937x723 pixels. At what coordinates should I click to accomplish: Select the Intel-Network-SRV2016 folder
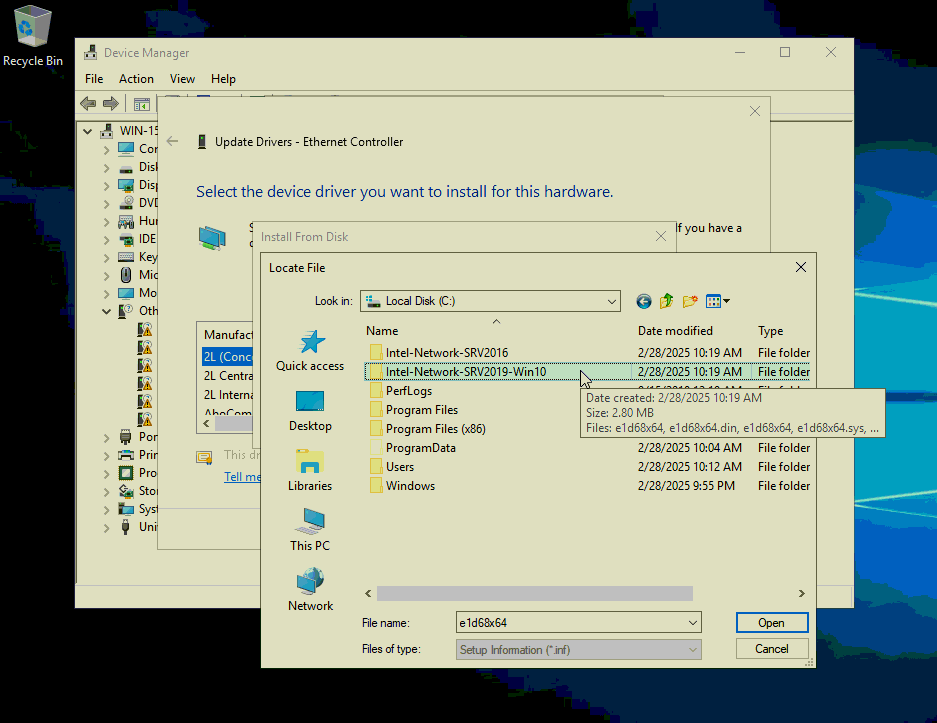(x=446, y=353)
